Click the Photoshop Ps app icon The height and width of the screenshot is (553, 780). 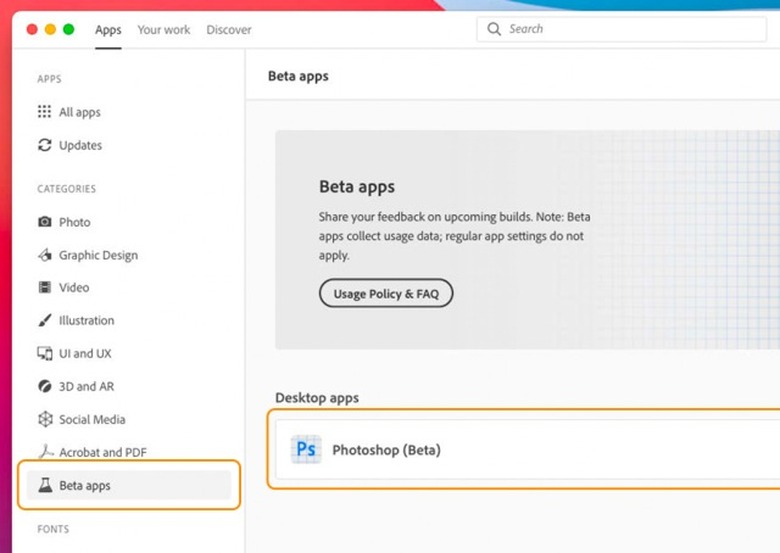305,450
